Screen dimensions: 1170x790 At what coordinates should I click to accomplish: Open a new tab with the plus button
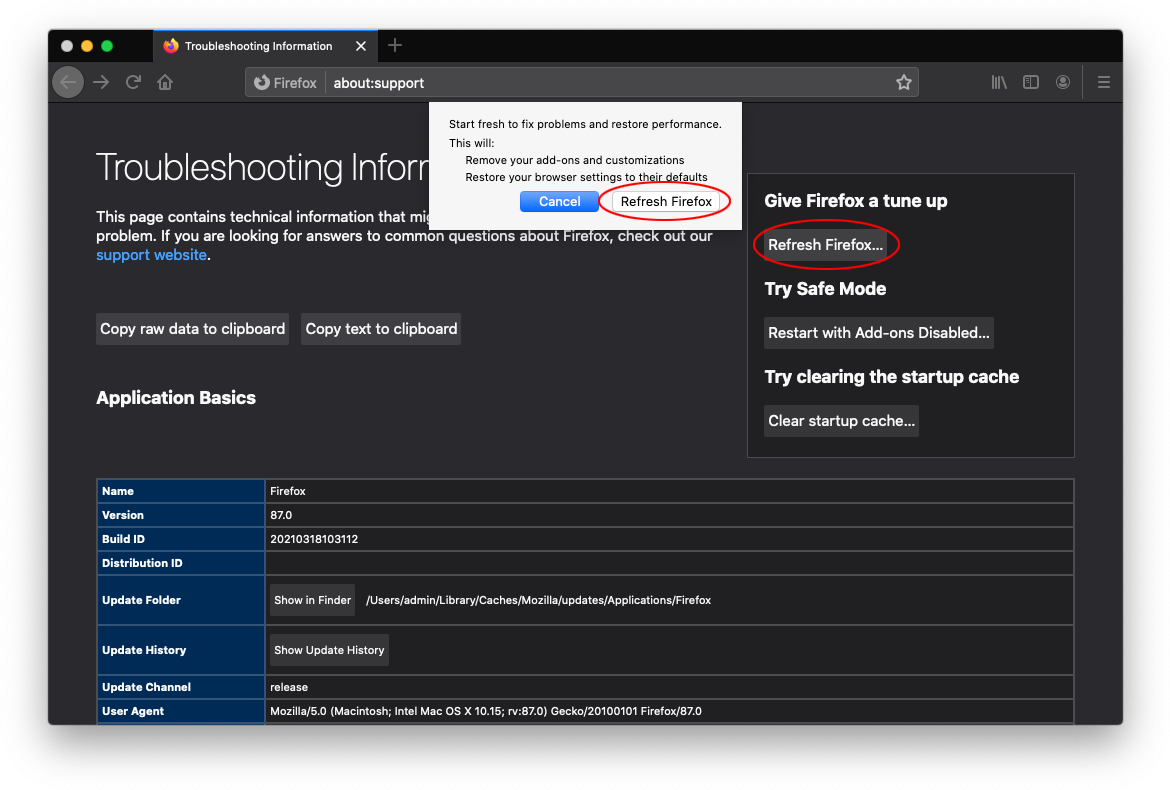coord(395,46)
